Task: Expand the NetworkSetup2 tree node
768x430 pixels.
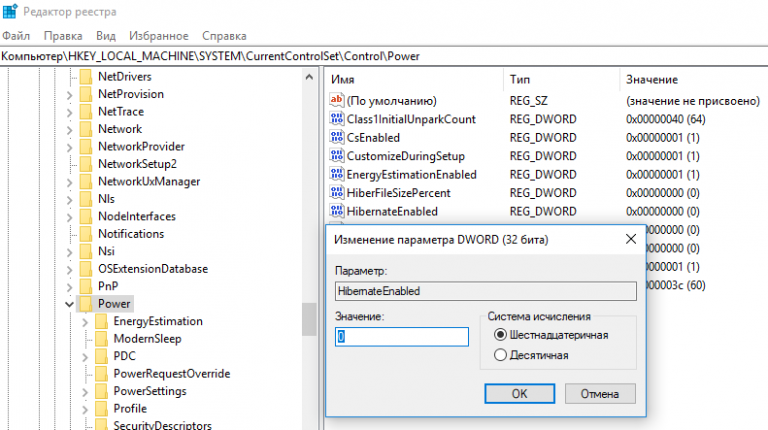Action: point(69,164)
